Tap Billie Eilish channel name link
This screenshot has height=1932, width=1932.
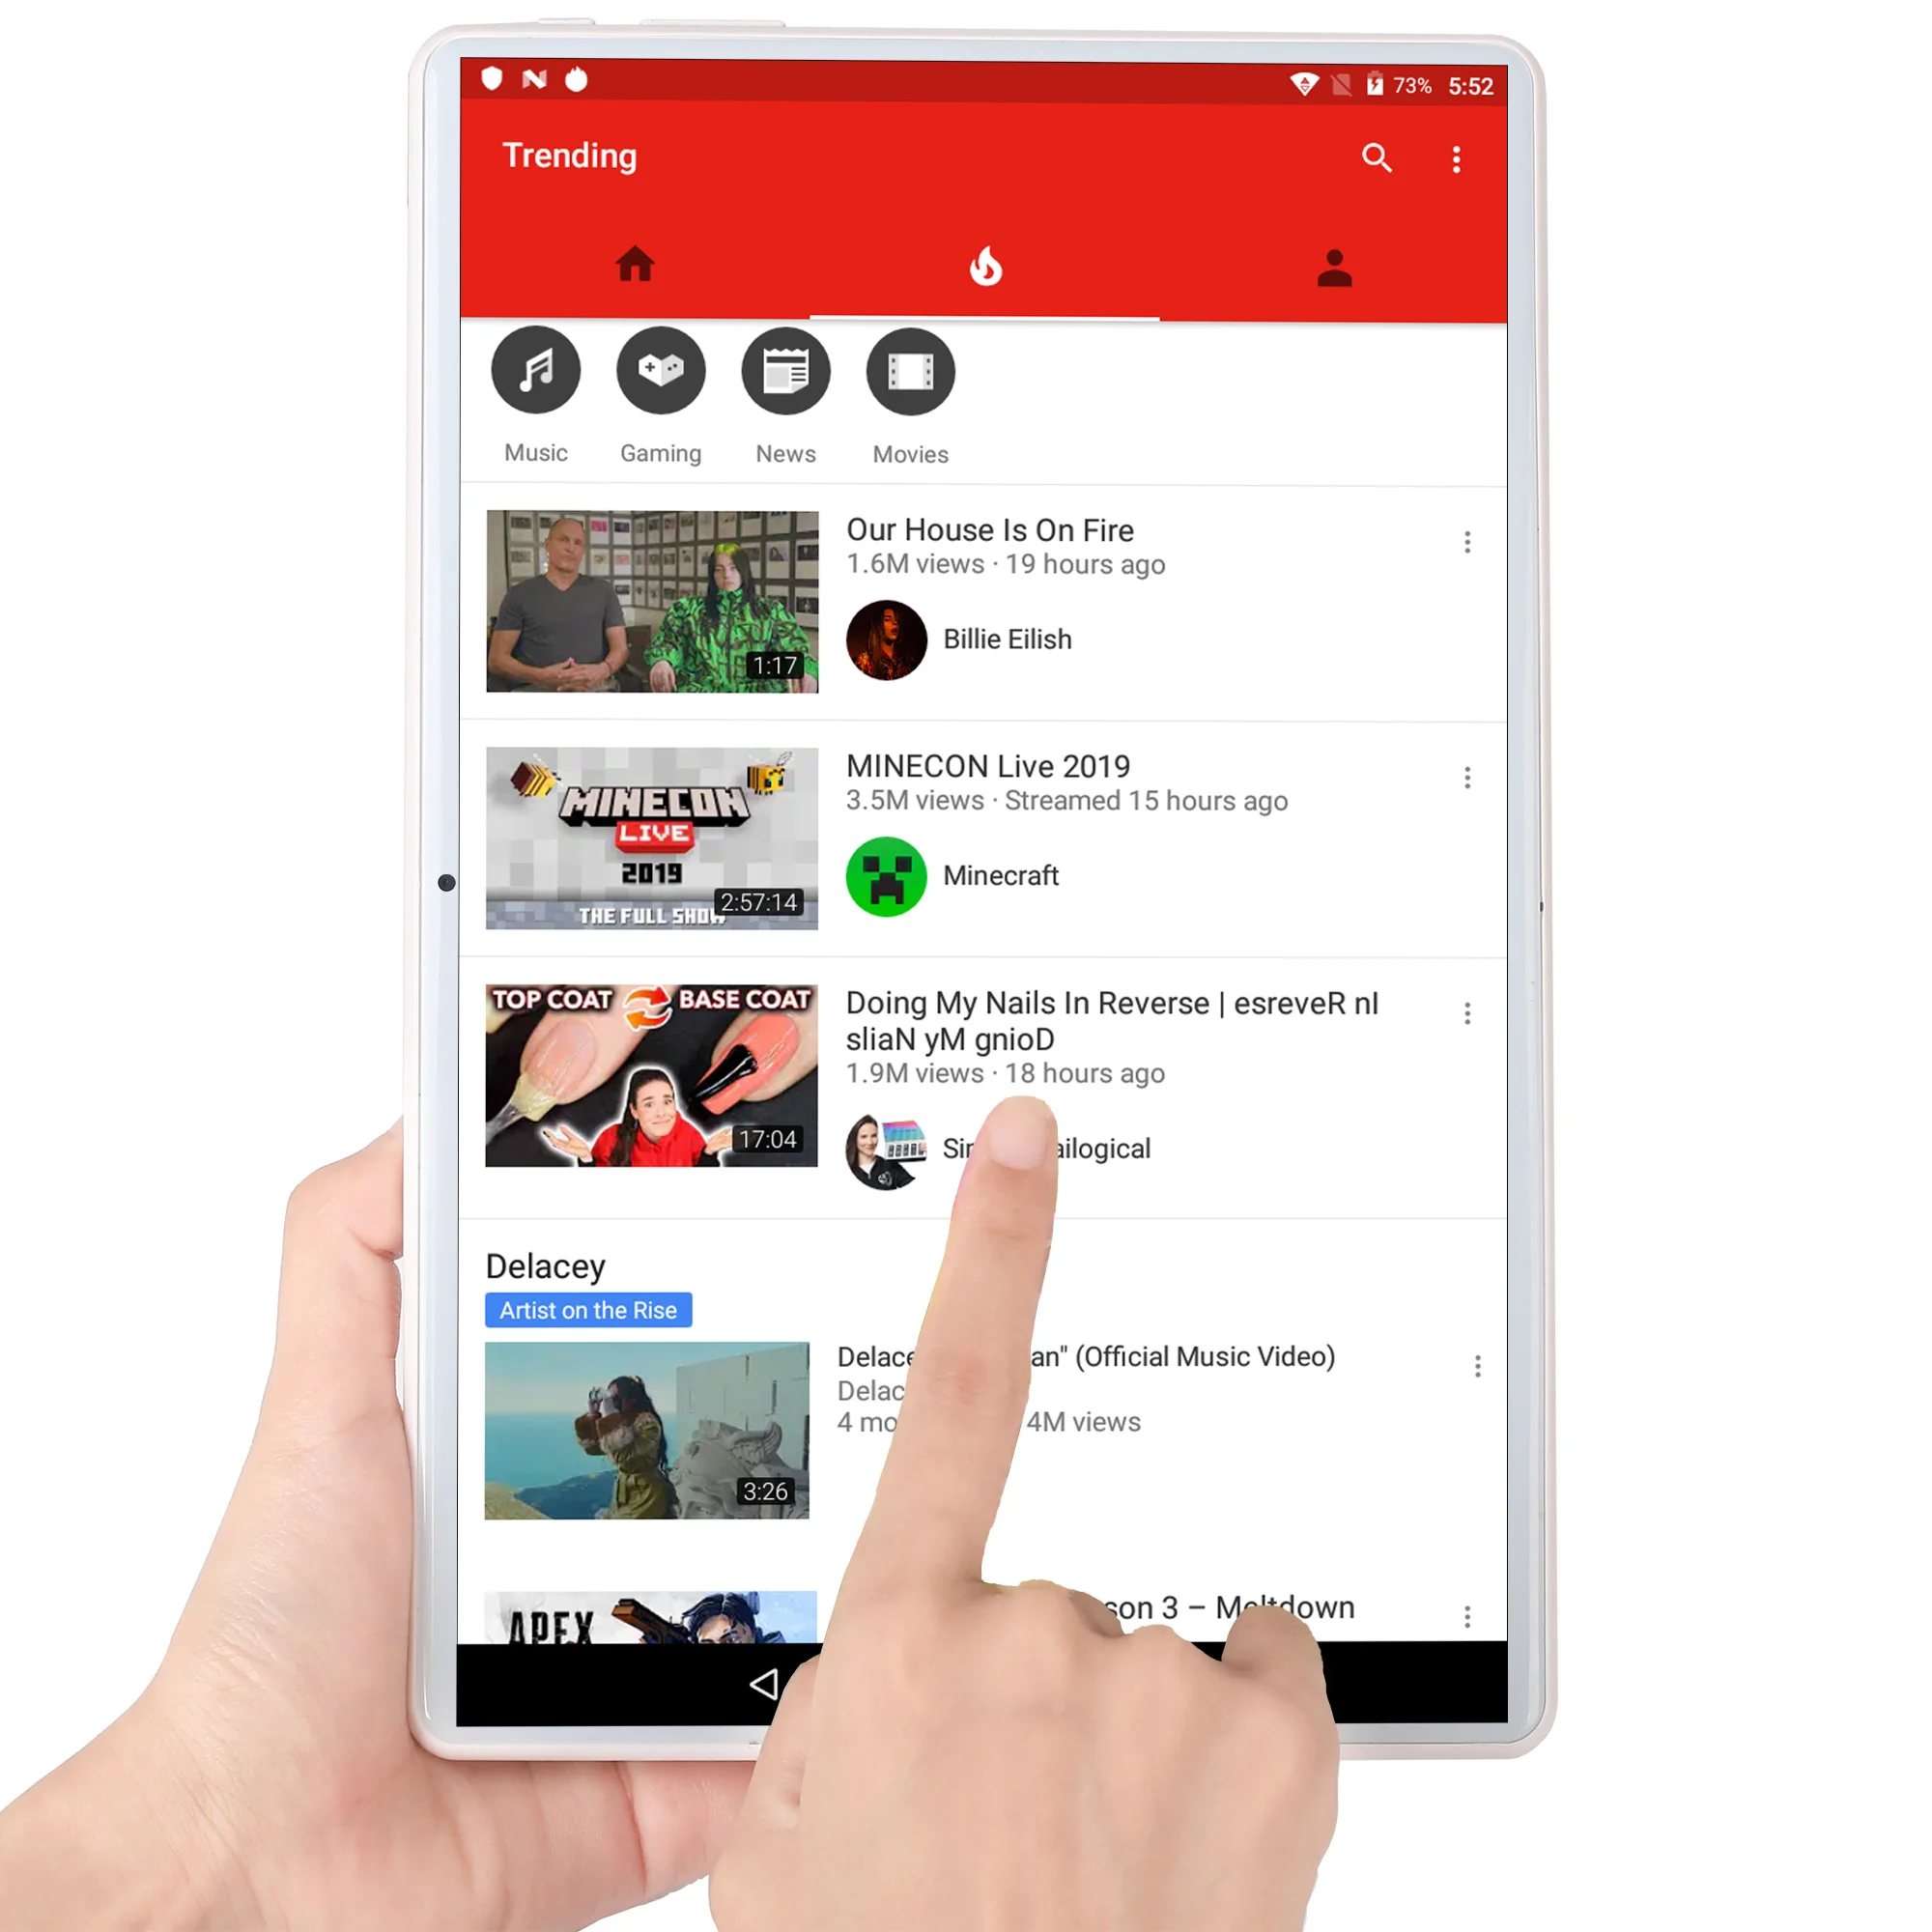1007,639
